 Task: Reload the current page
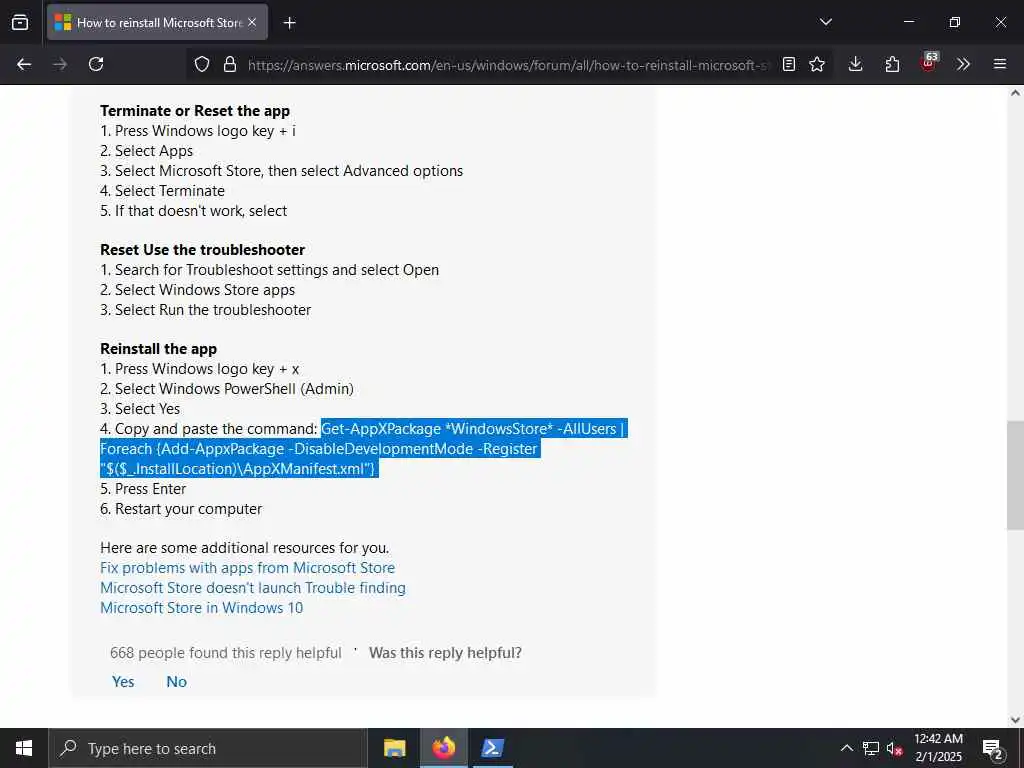(96, 64)
